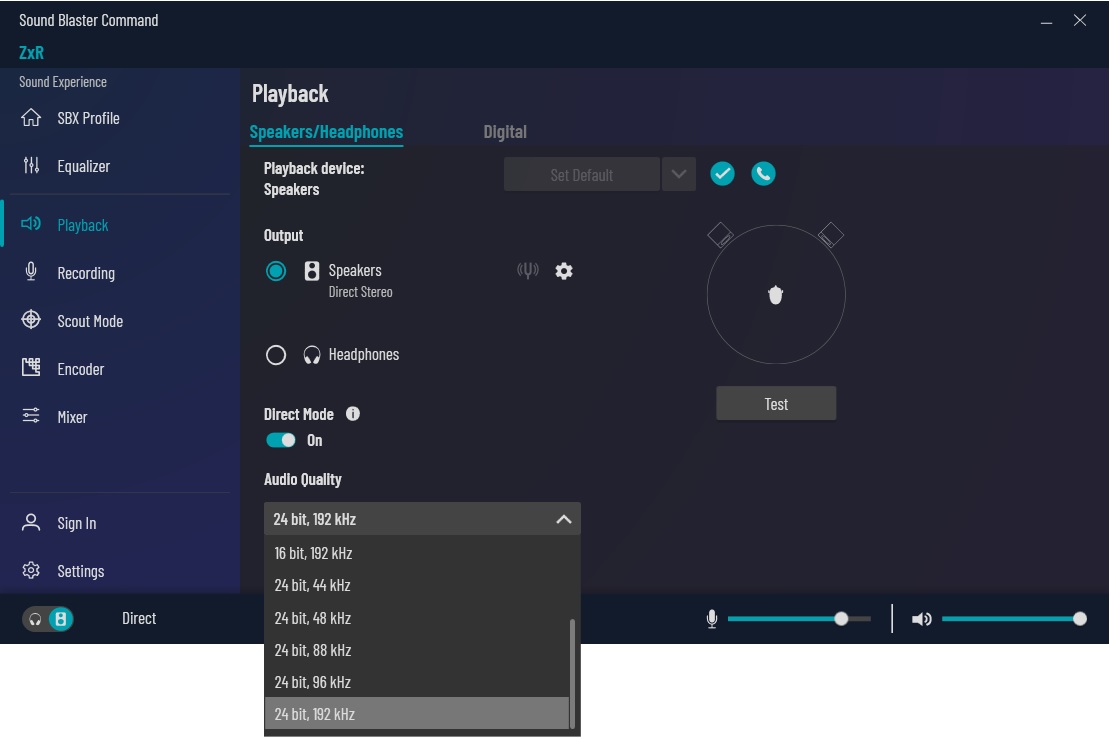Screen dimensions: 1110x739
Task: Click the Sign In link
Action: [77, 523]
